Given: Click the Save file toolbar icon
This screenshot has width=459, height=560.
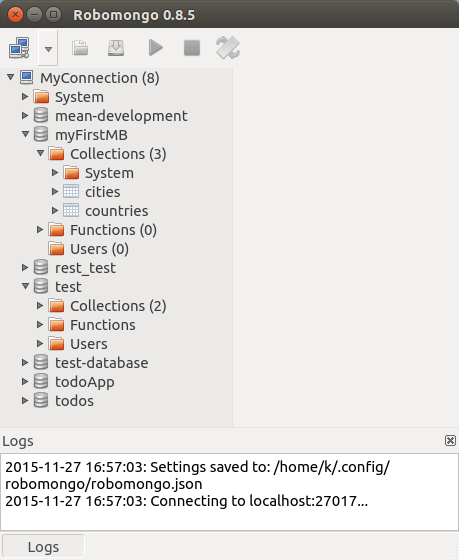Looking at the screenshot, I should [x=116, y=48].
